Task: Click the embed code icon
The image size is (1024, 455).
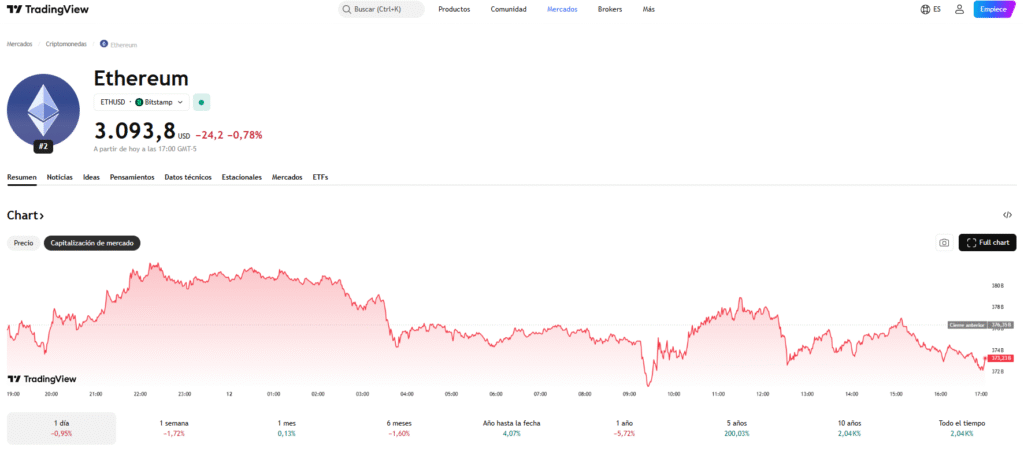Action: click(1007, 215)
